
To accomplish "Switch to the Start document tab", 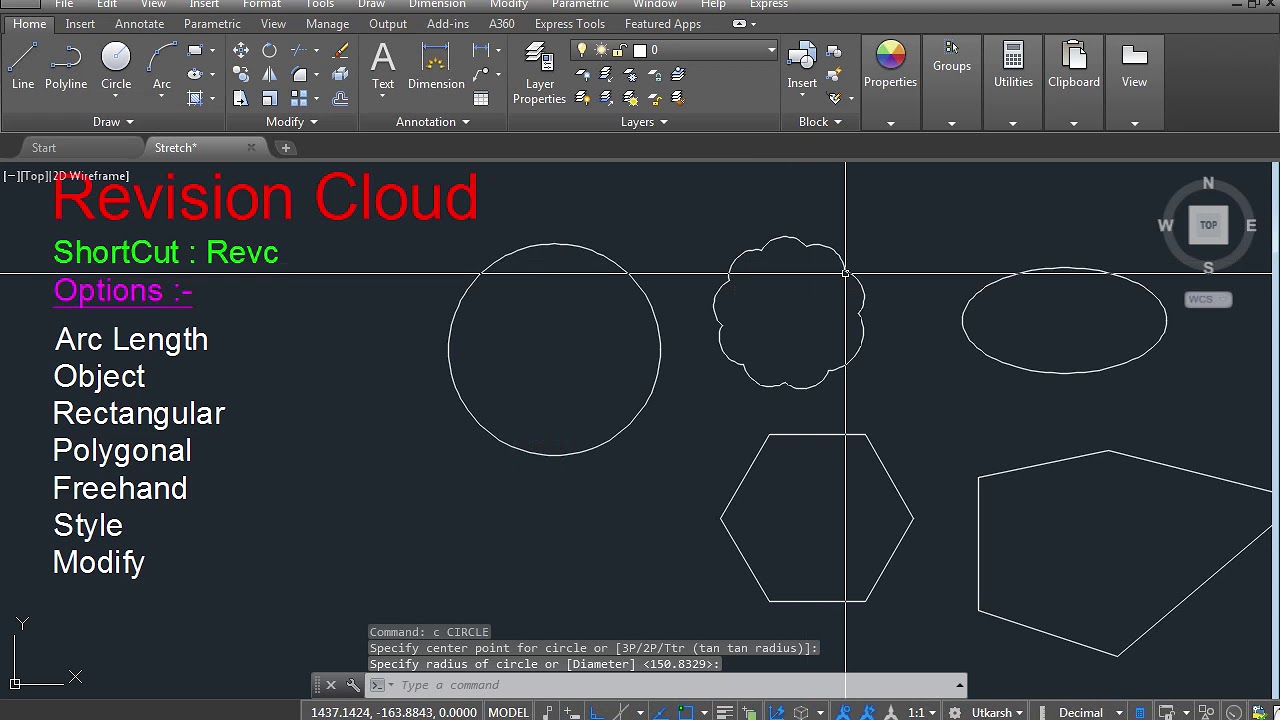I will tap(44, 147).
